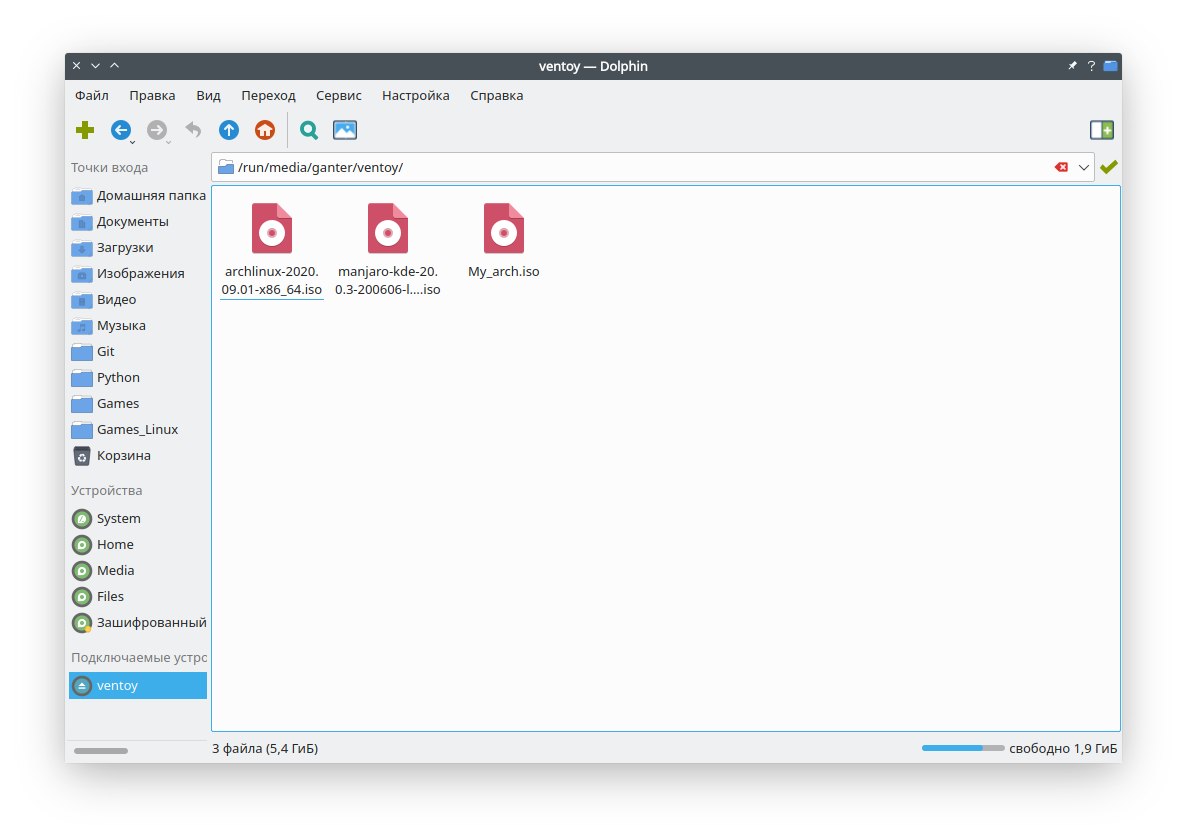Click the My_arch.iso filename label
The width and height of the screenshot is (1187, 840).
503,272
